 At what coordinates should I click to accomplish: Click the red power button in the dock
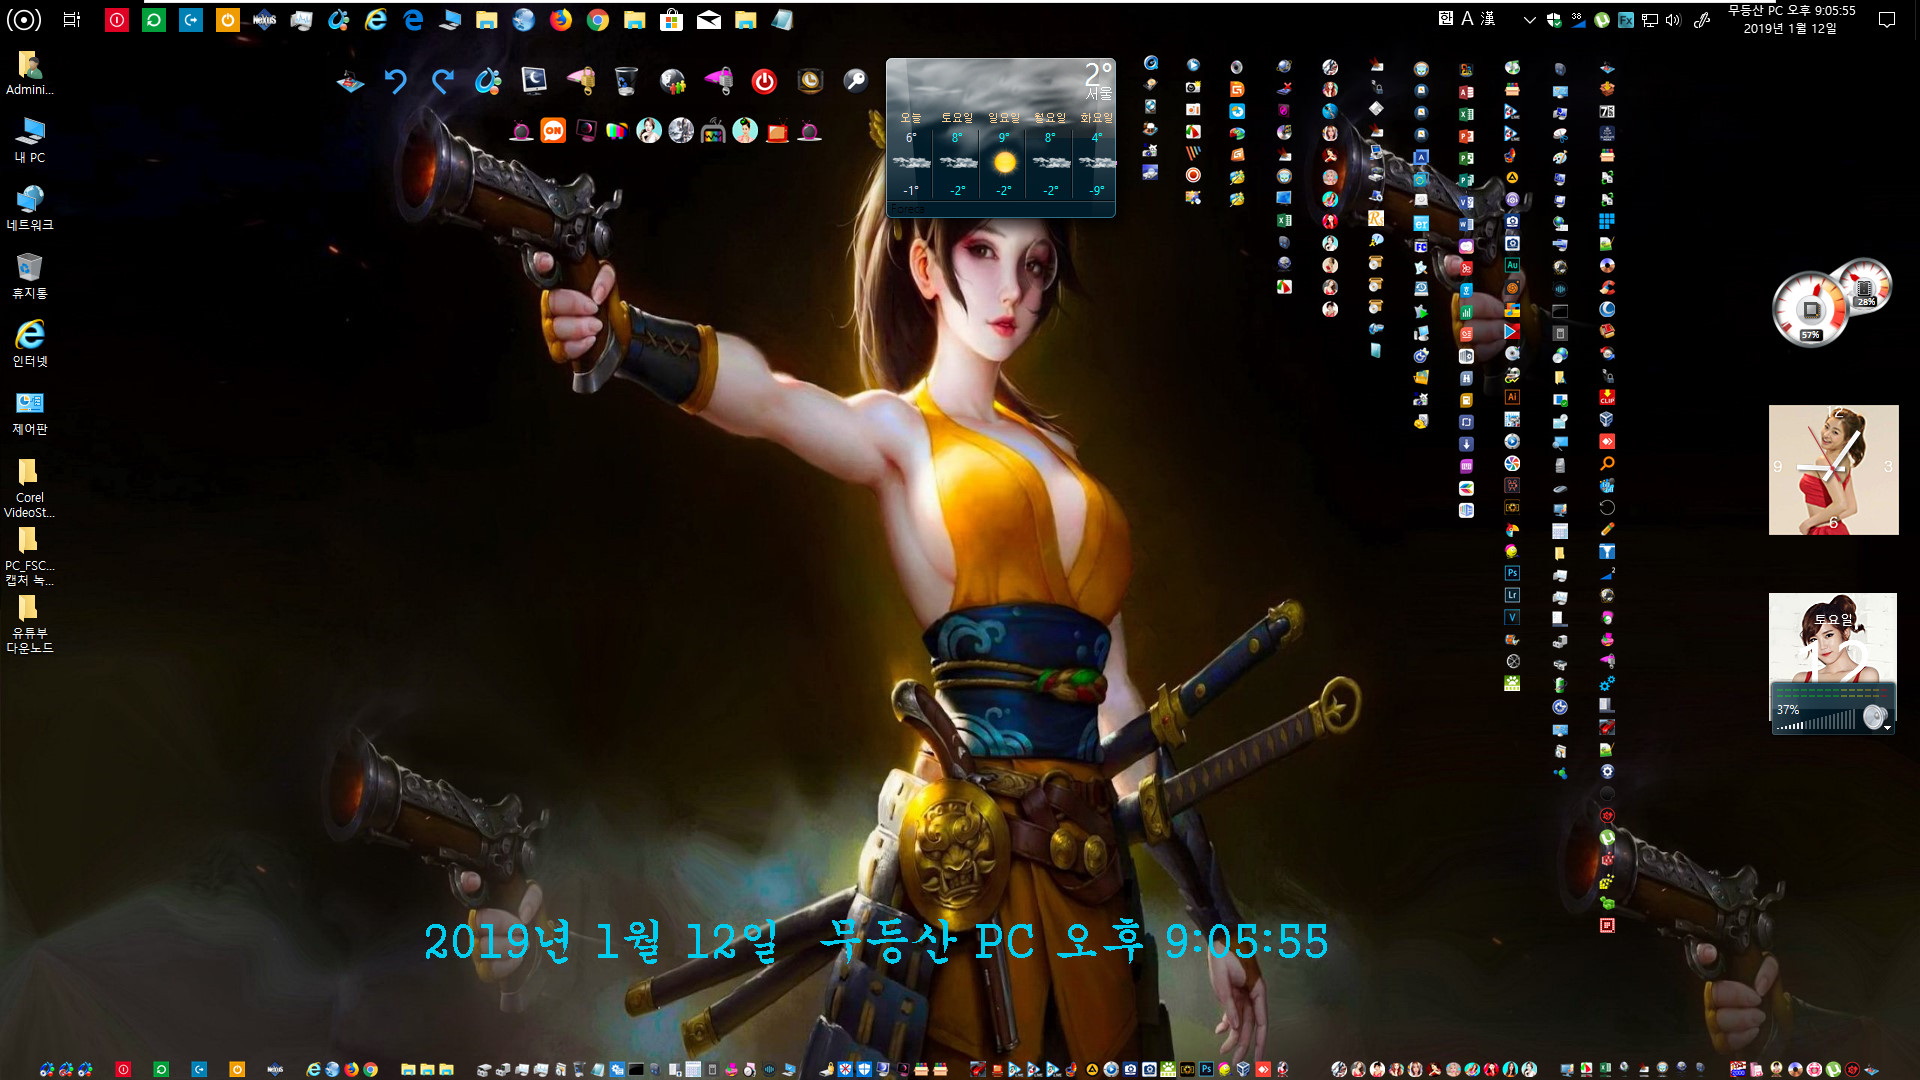[764, 81]
